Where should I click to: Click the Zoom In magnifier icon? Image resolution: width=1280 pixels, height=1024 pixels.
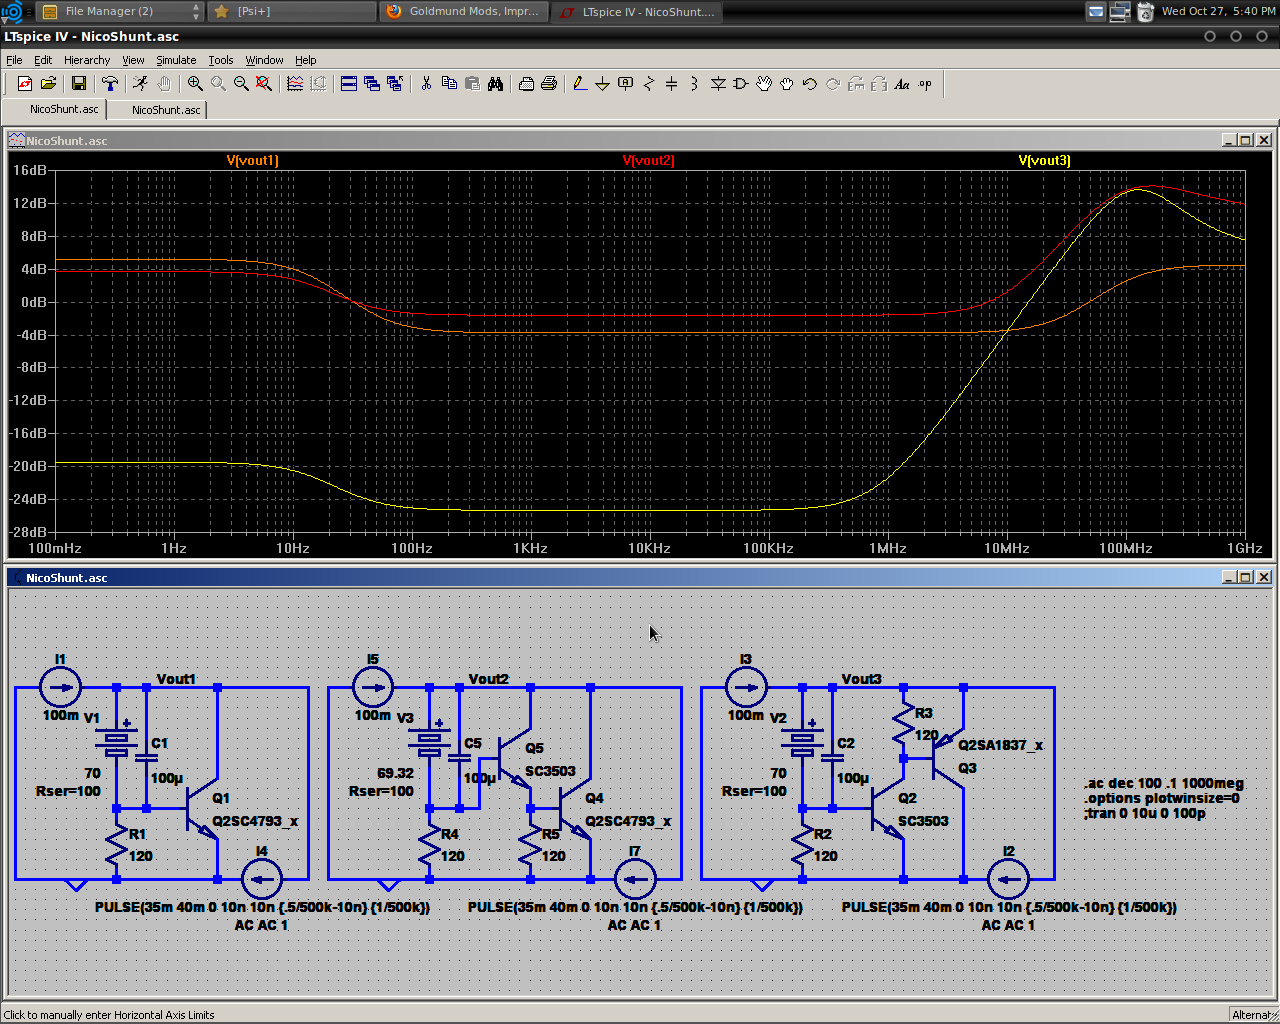[195, 84]
